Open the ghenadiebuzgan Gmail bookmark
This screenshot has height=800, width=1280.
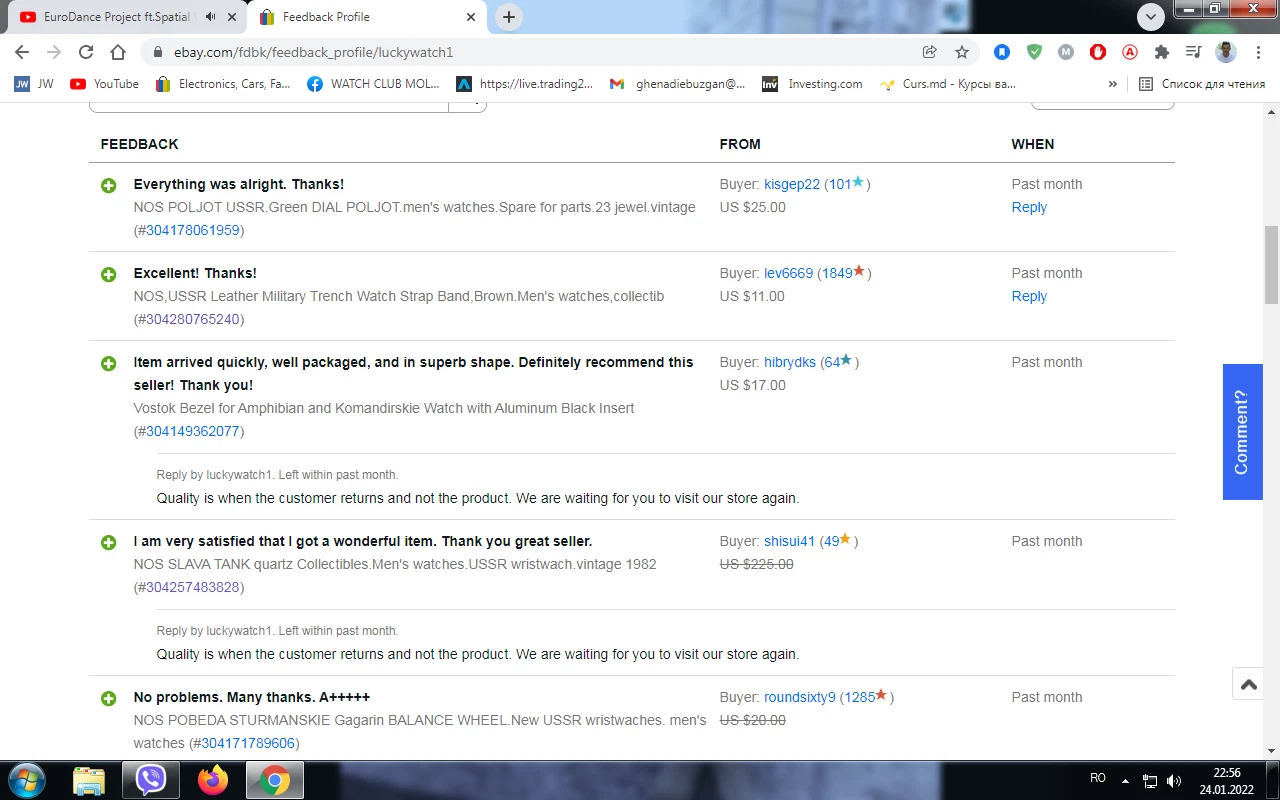(677, 84)
